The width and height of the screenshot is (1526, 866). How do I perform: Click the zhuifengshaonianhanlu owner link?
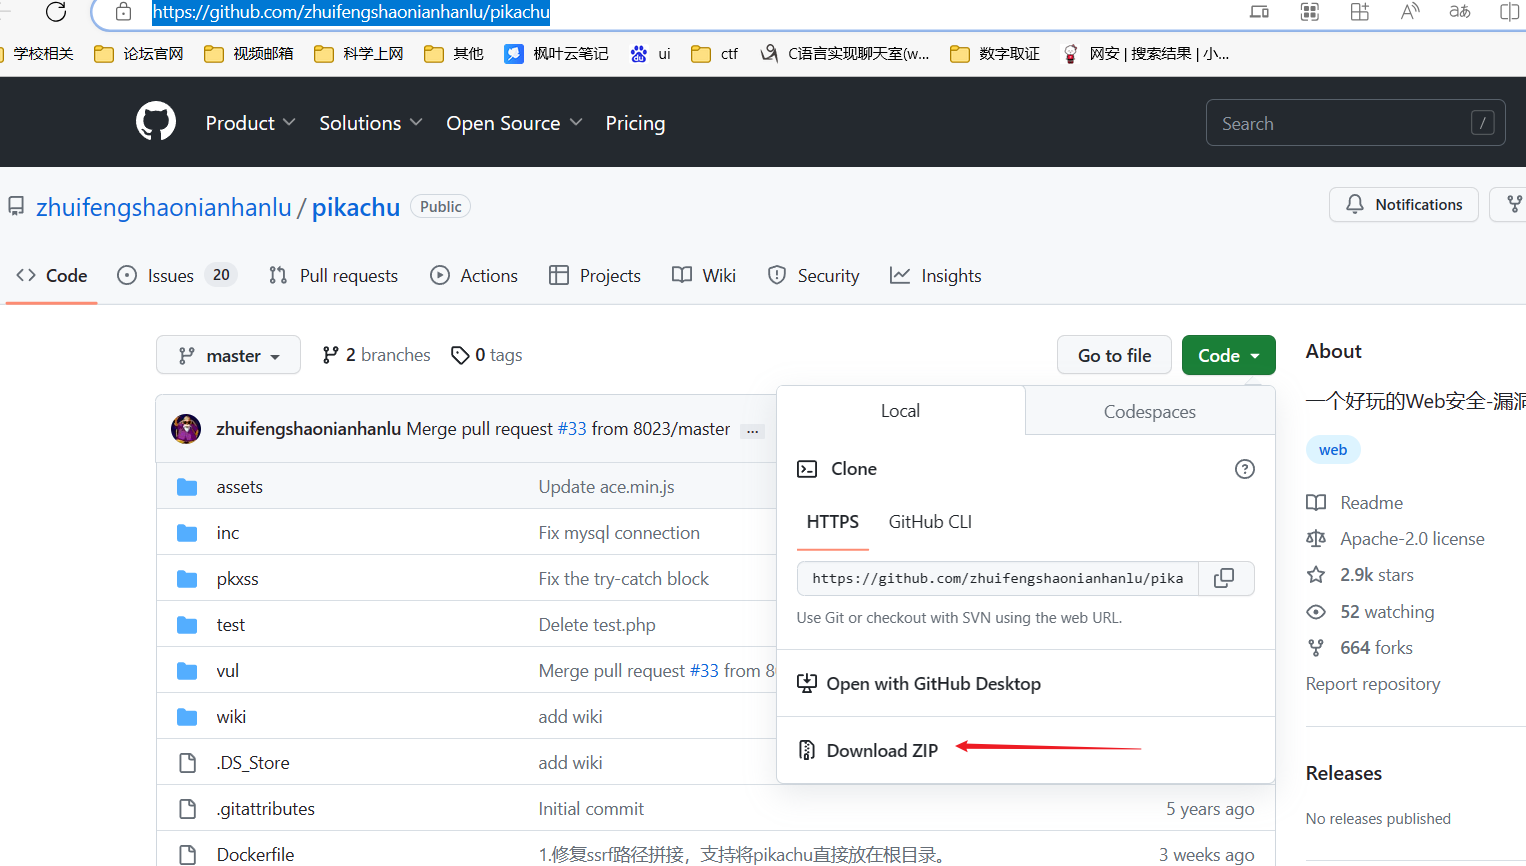[164, 207]
